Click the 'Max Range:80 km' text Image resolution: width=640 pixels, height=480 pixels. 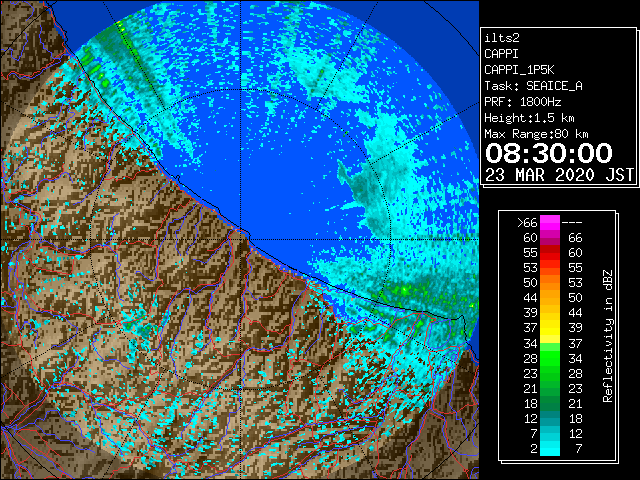click(536, 134)
